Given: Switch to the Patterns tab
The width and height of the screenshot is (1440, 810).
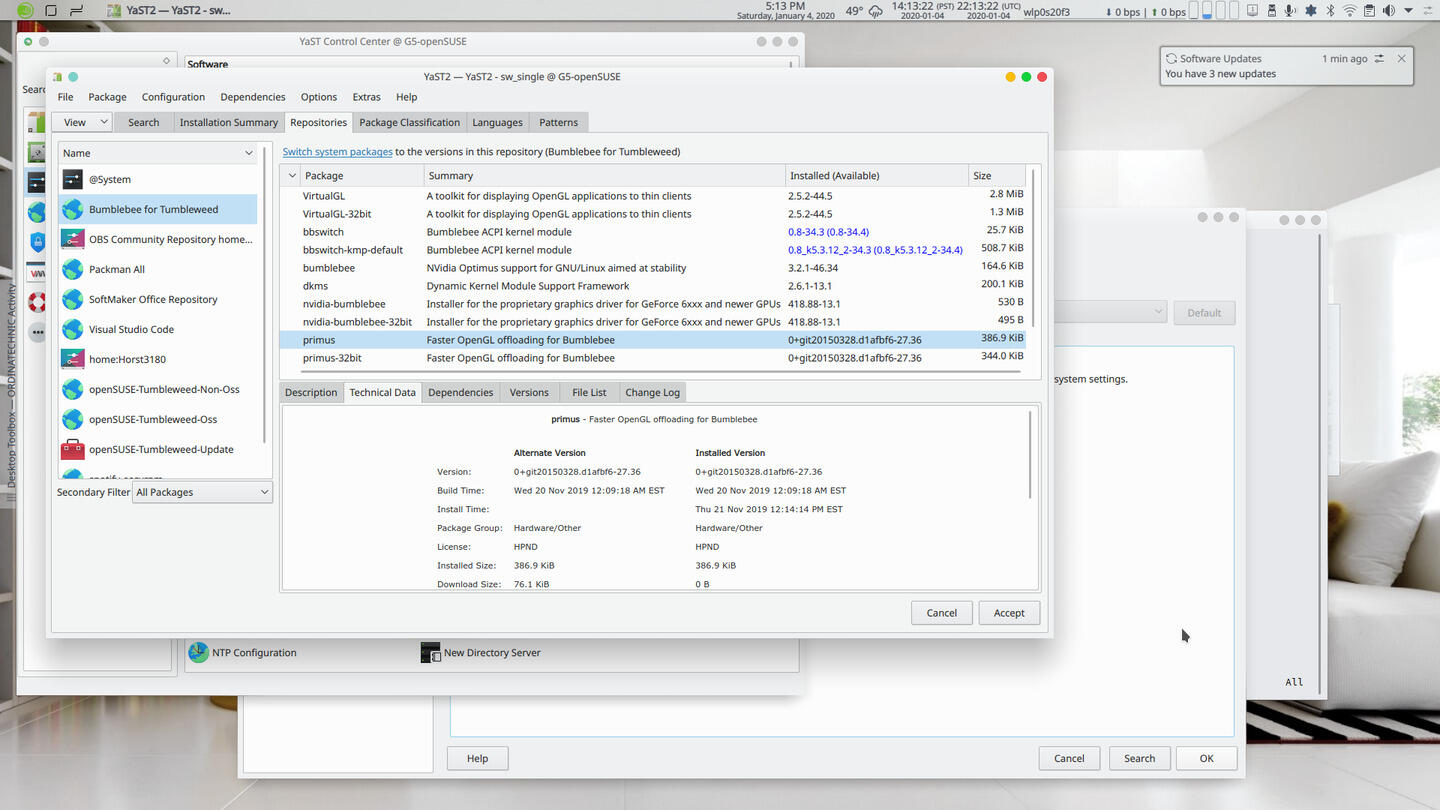Looking at the screenshot, I should (x=558, y=122).
